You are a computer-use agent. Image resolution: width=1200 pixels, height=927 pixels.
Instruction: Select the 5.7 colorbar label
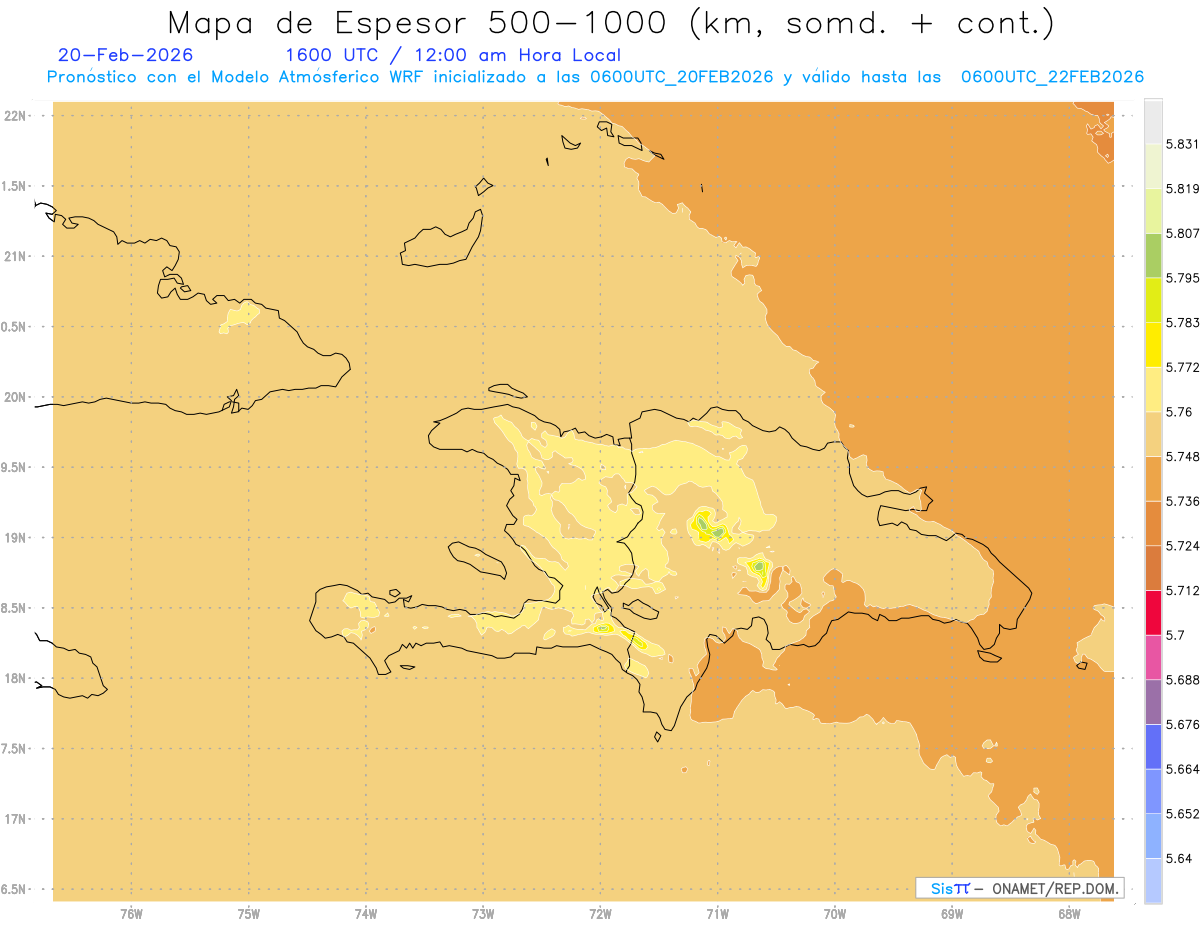point(1175,635)
